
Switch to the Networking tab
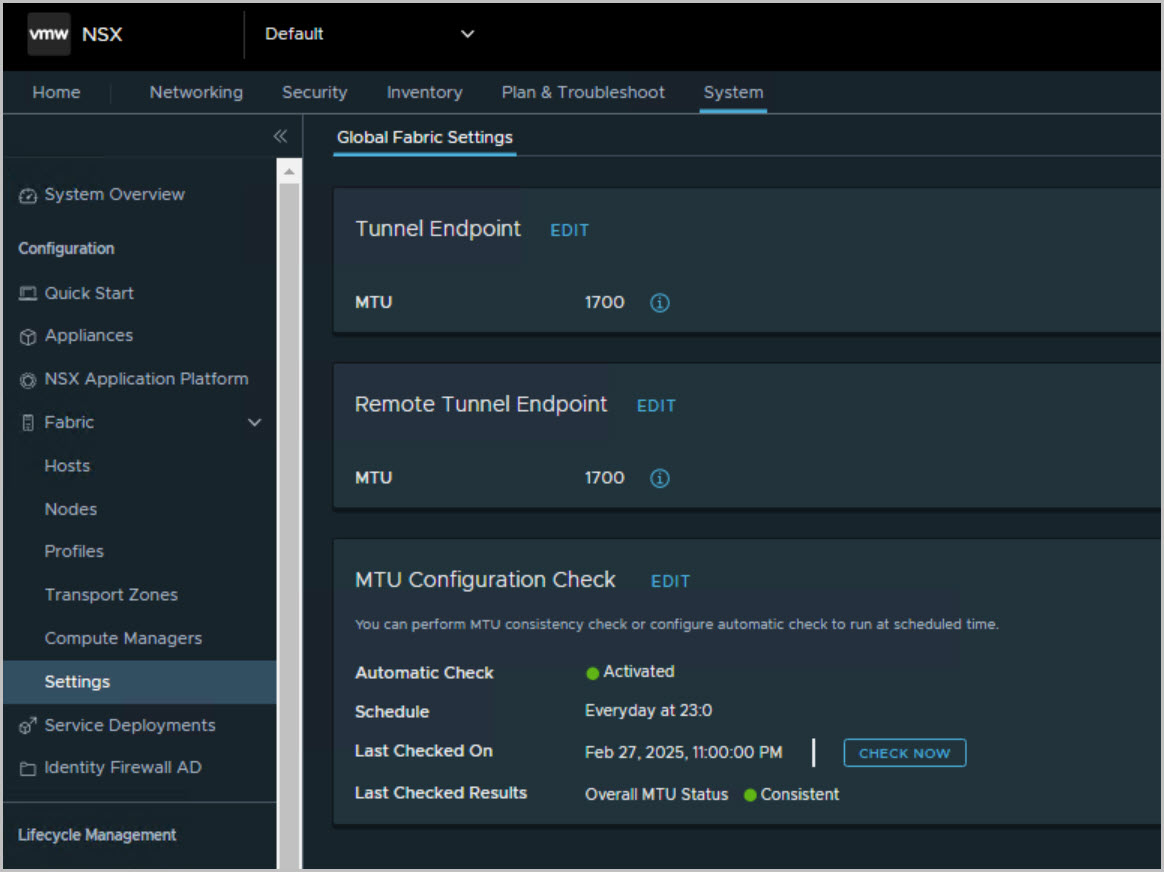[196, 92]
